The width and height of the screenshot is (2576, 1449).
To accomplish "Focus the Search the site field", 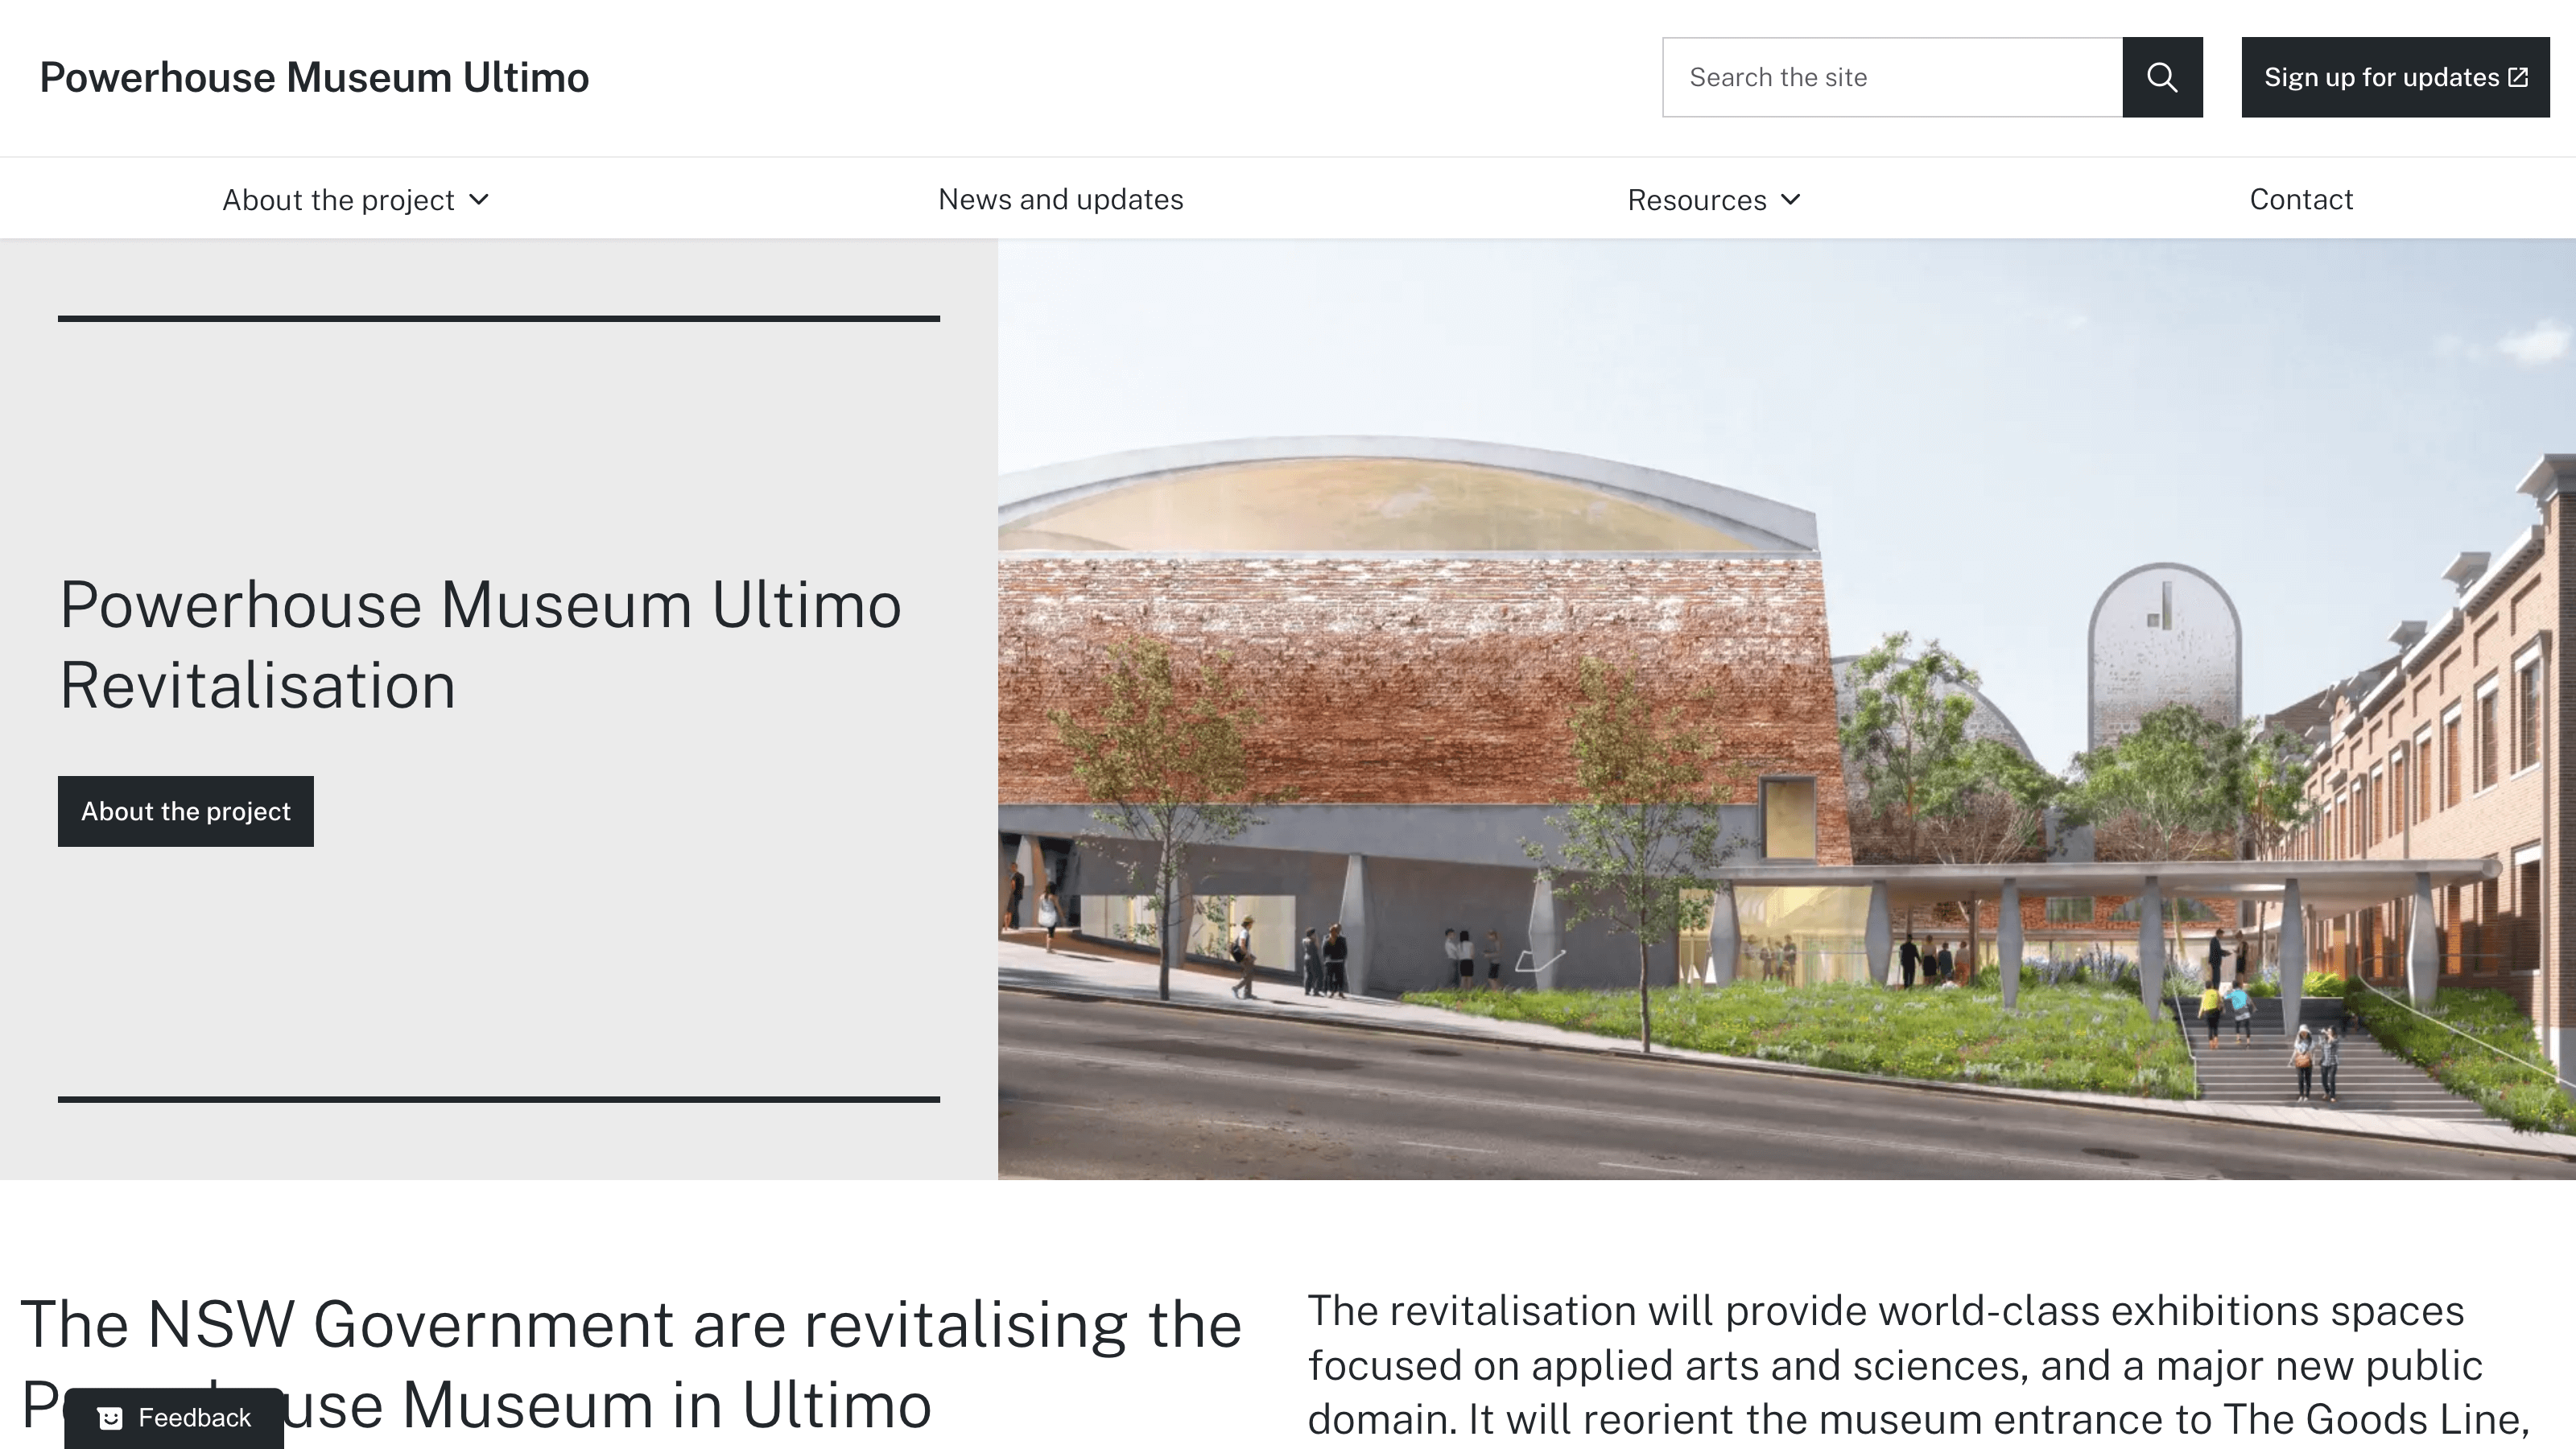I will (1892, 77).
